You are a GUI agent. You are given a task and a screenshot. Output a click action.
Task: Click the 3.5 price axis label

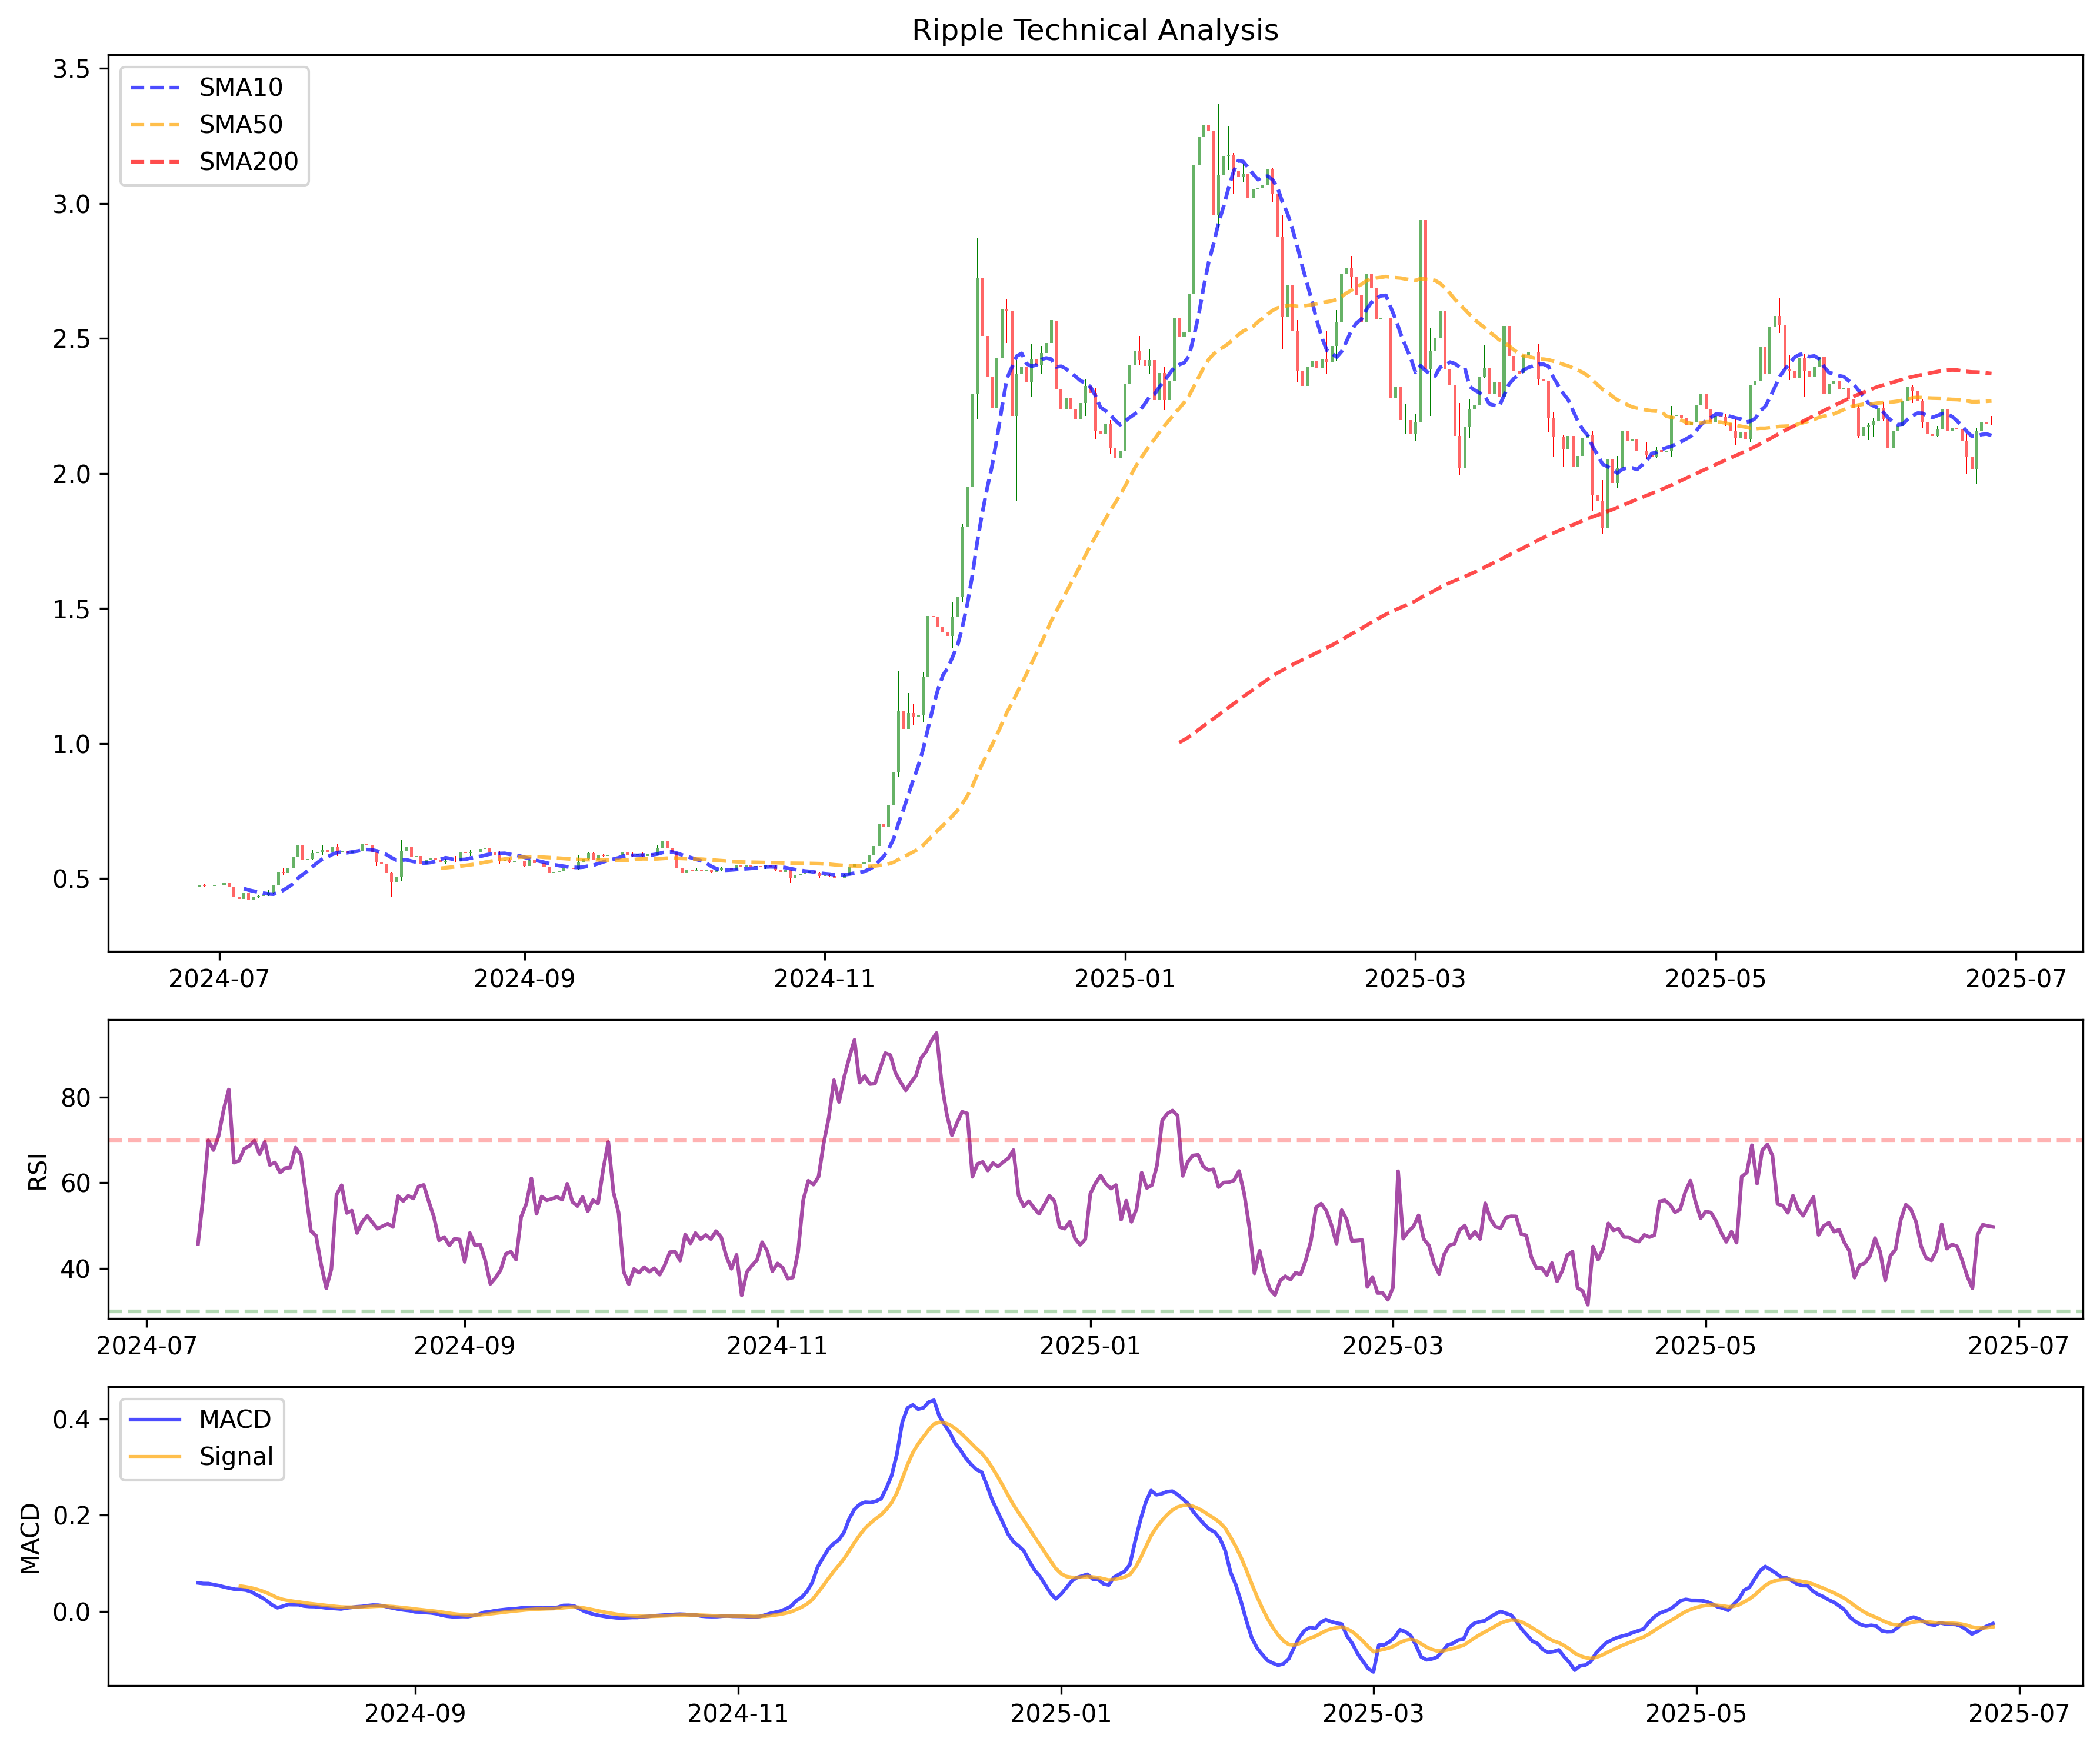tap(71, 69)
